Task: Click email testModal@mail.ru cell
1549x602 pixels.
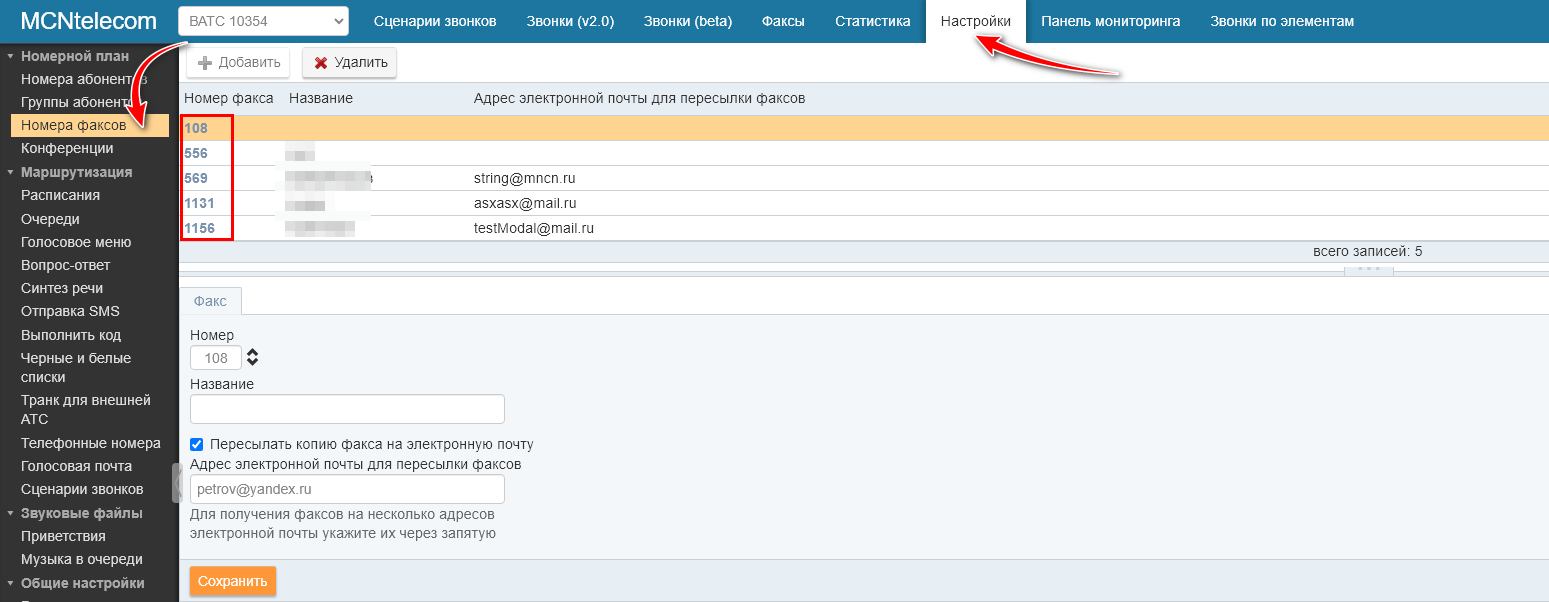Action: [x=534, y=228]
